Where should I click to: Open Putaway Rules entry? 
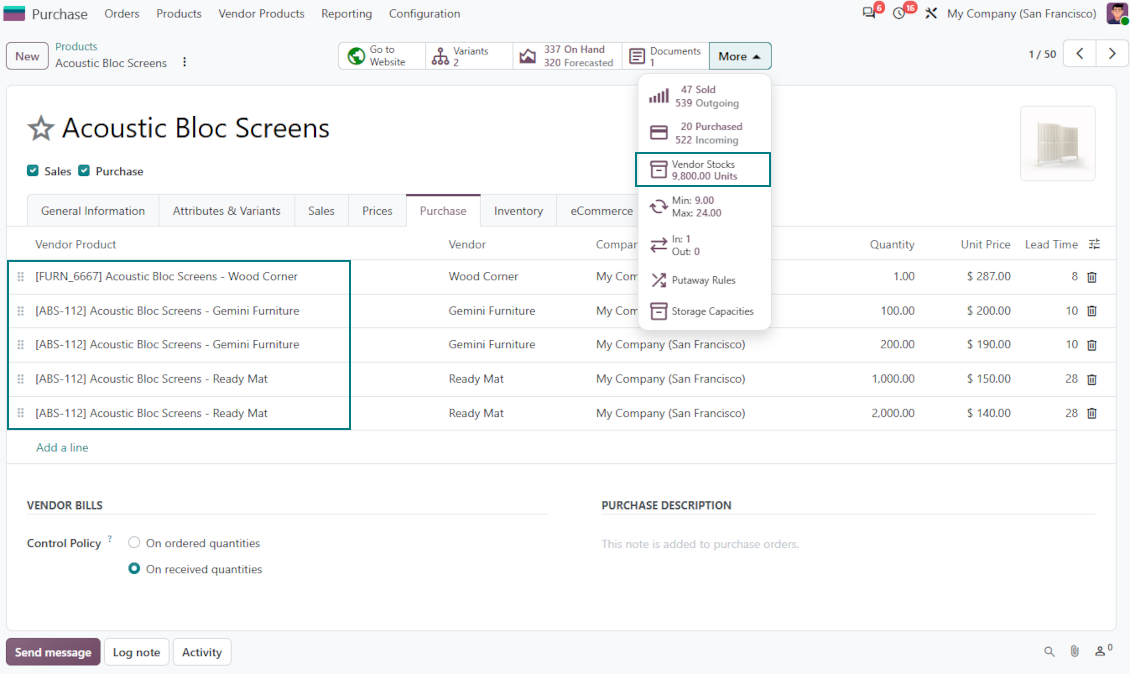(704, 280)
